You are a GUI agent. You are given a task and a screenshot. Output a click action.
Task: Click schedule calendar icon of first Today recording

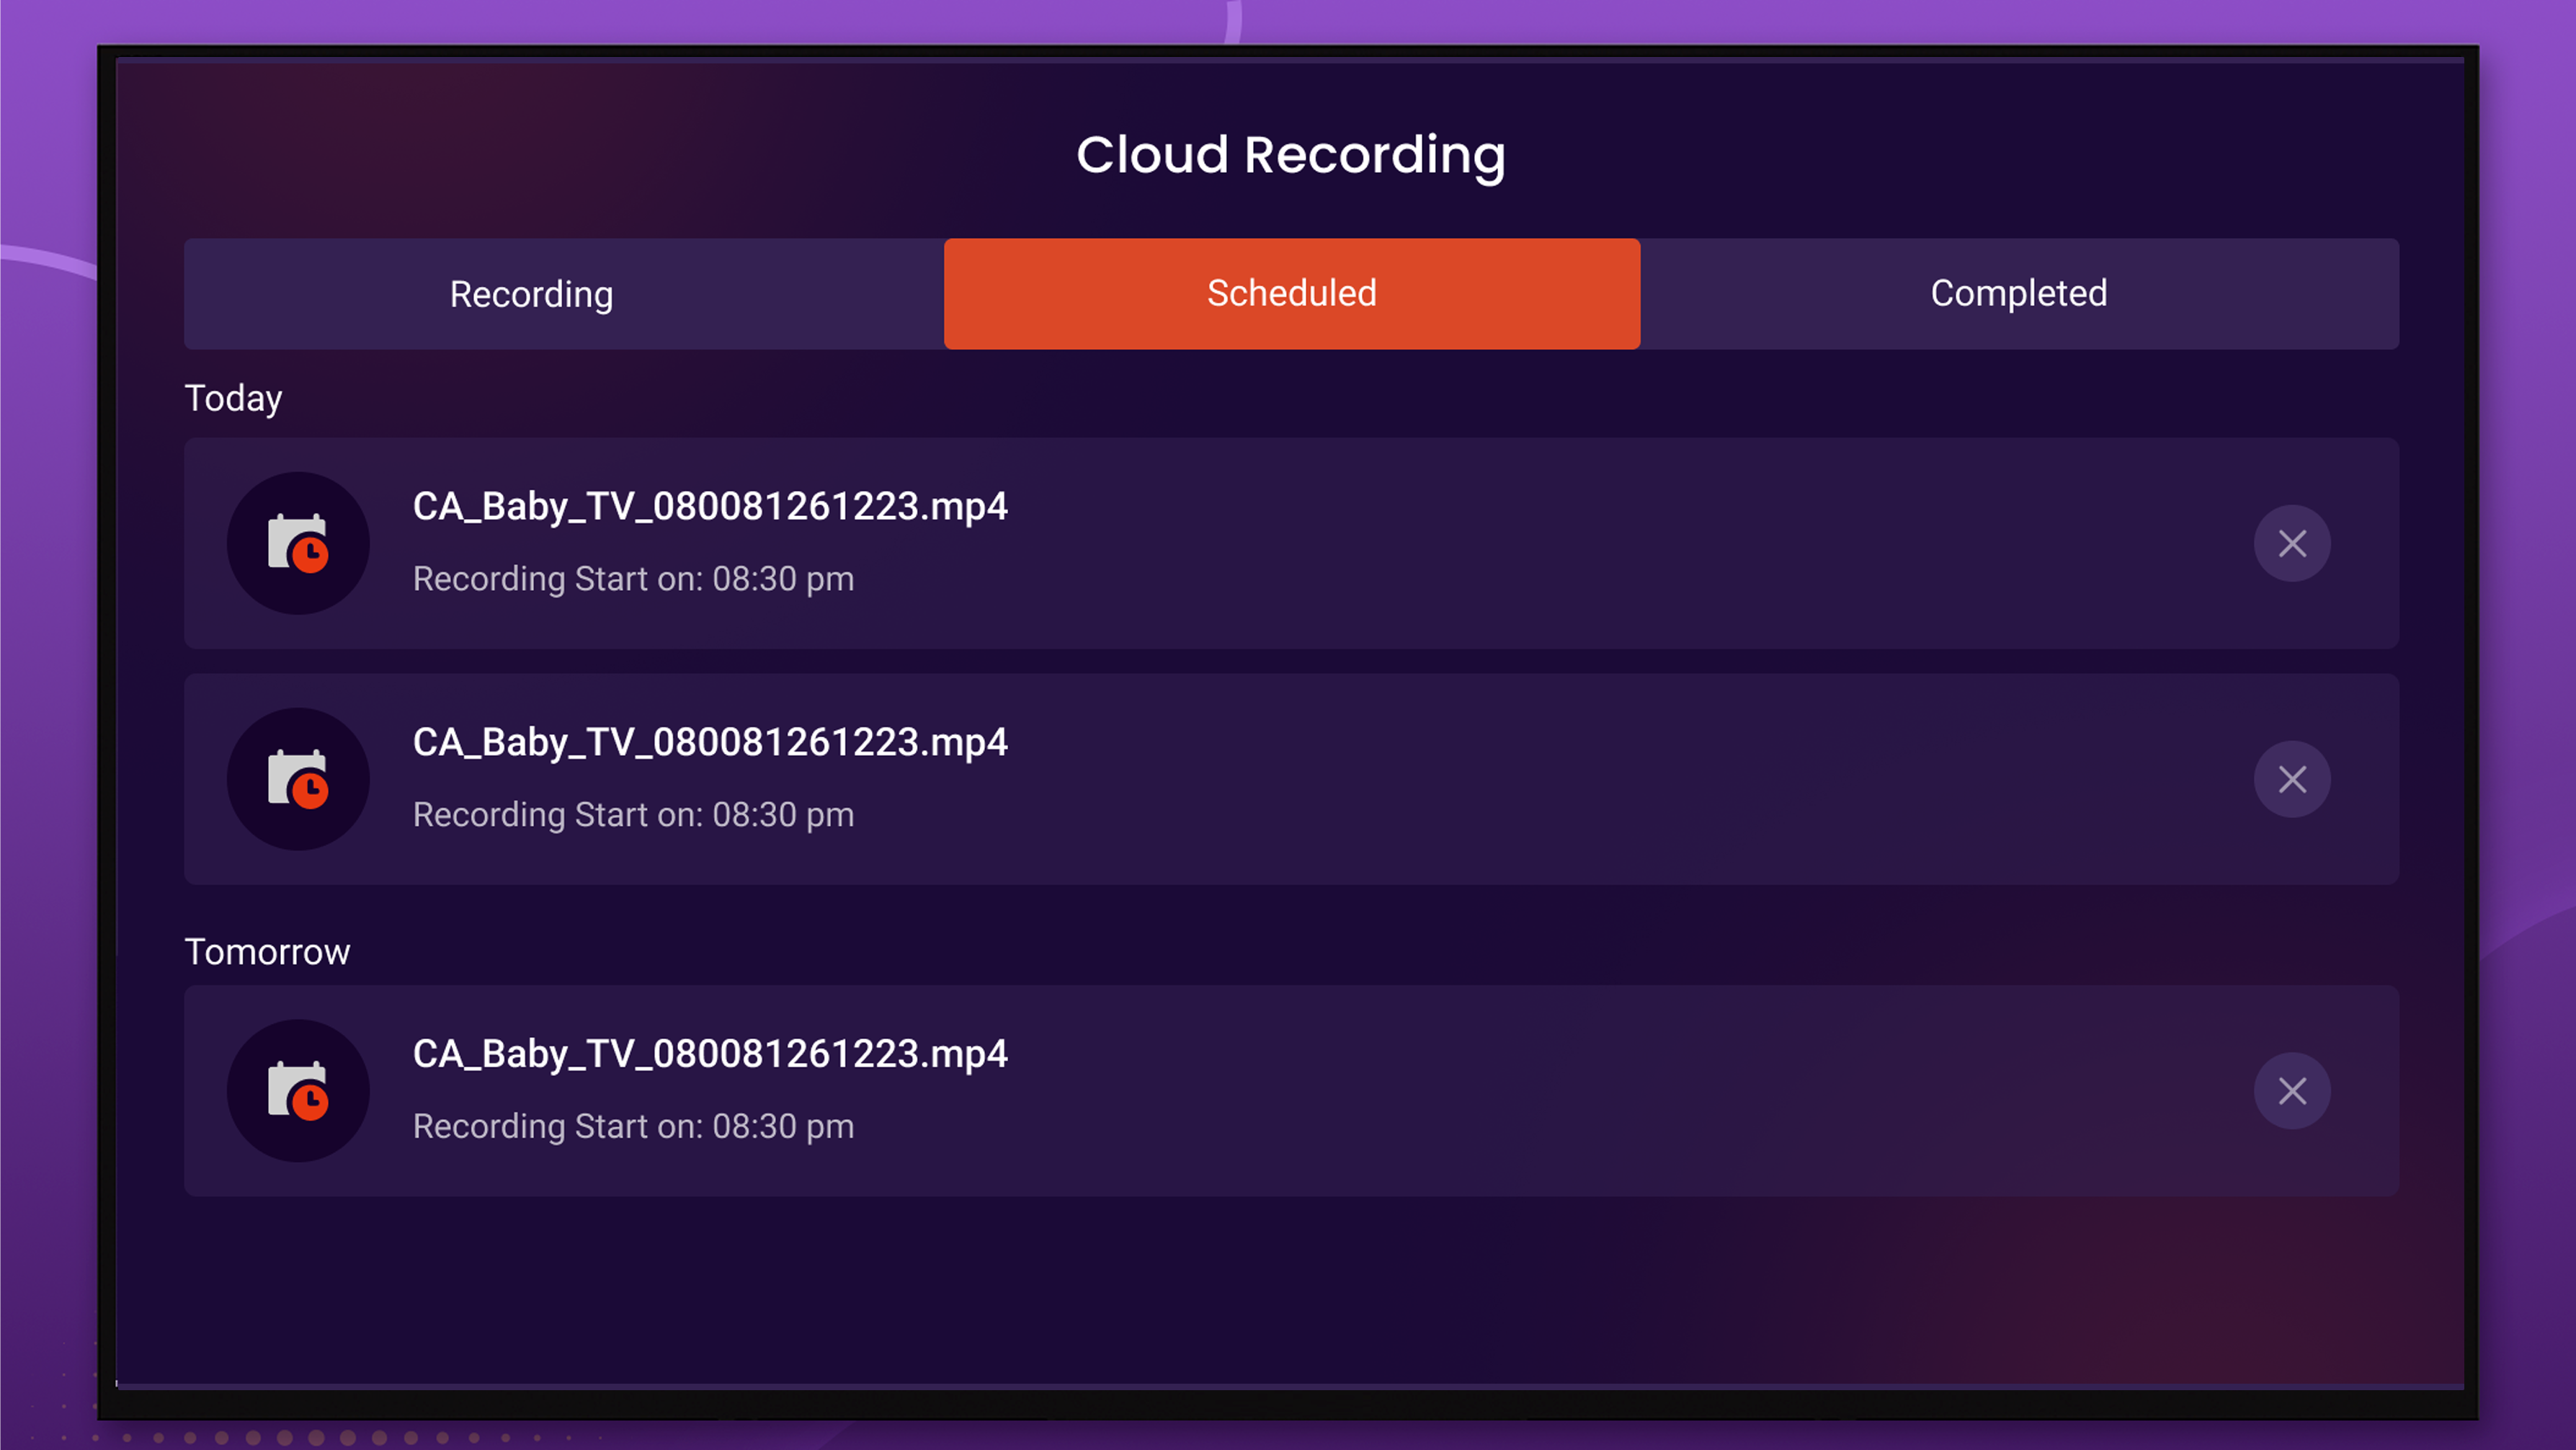click(x=298, y=544)
